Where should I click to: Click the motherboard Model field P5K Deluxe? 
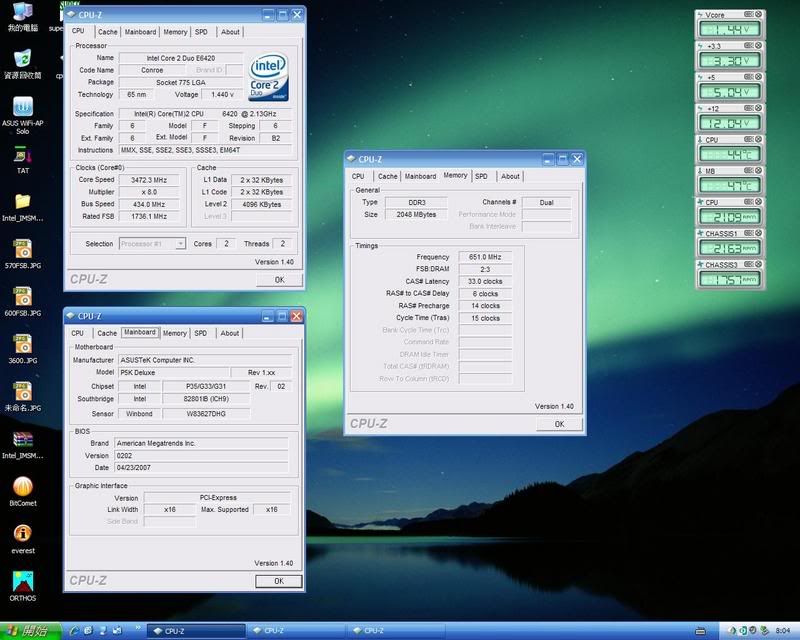tap(174, 373)
